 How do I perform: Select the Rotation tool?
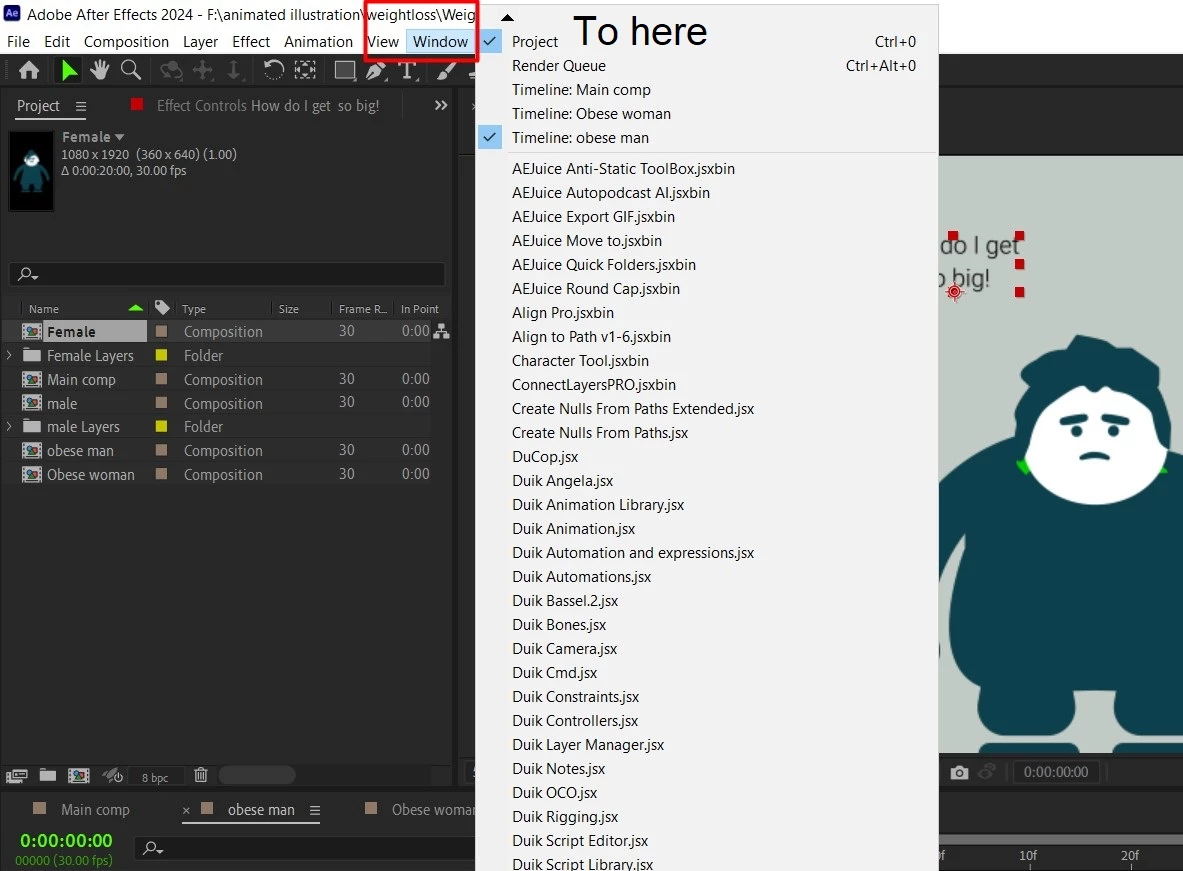click(273, 70)
